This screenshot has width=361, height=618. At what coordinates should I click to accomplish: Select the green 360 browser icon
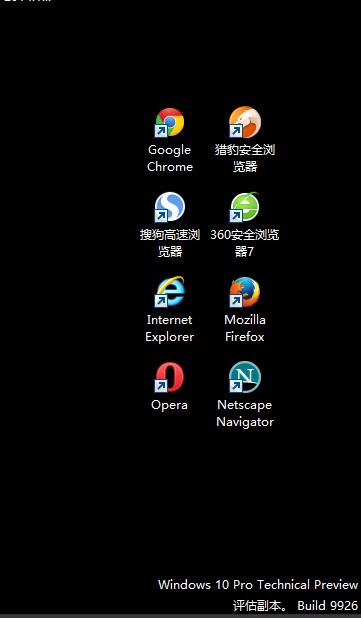coord(244,207)
